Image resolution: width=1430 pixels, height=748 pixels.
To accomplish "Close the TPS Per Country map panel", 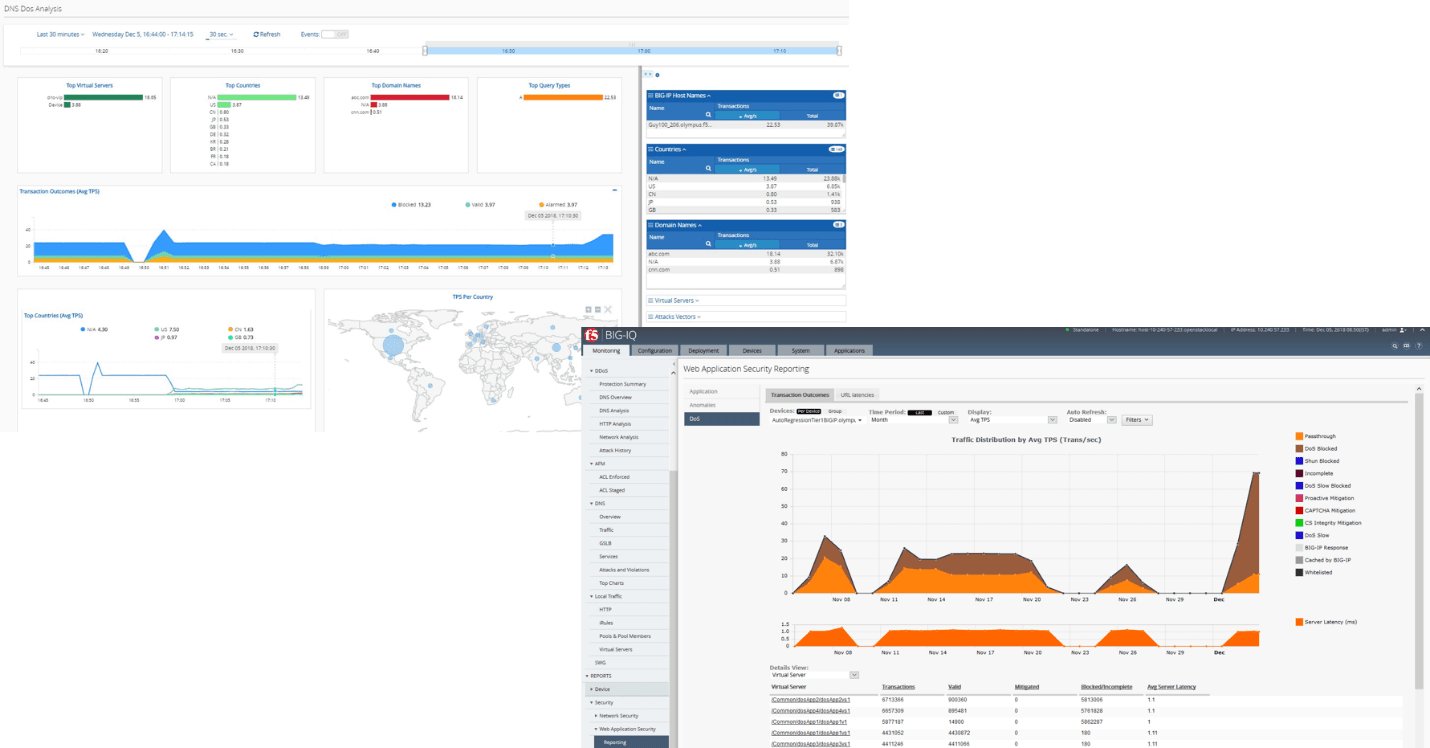I will (608, 309).
